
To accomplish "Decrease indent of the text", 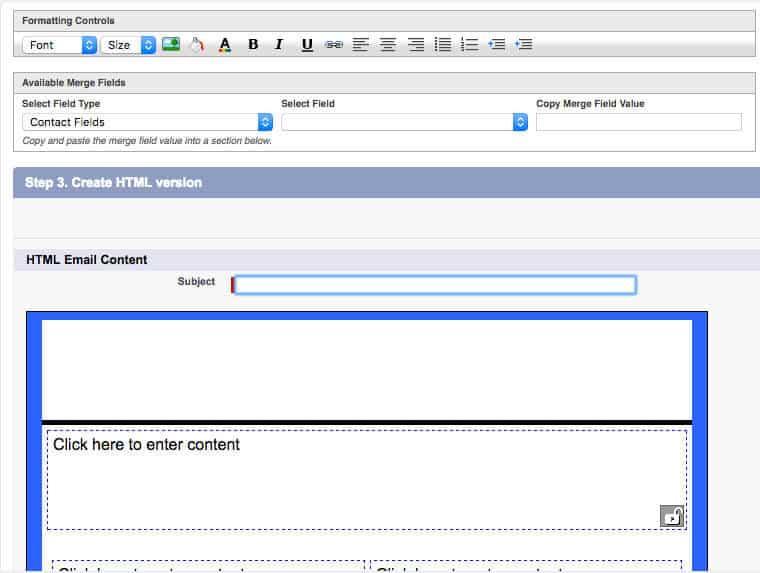I will pos(496,44).
